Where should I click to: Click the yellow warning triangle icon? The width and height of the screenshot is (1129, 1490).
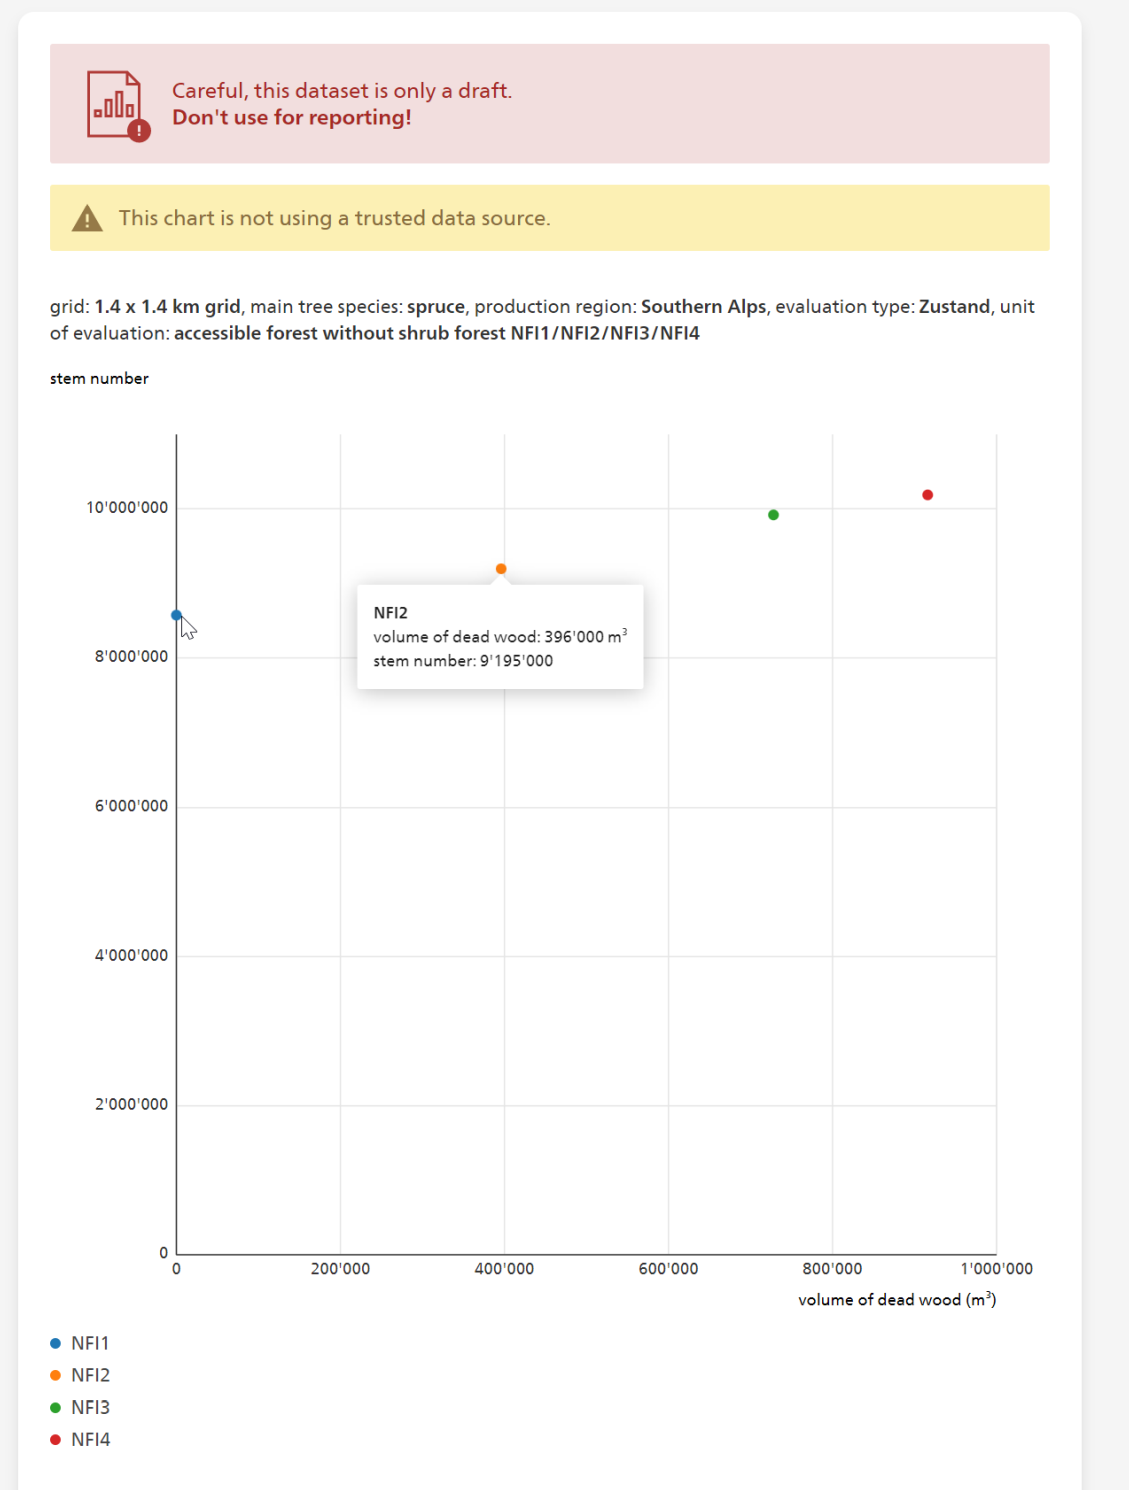point(87,217)
